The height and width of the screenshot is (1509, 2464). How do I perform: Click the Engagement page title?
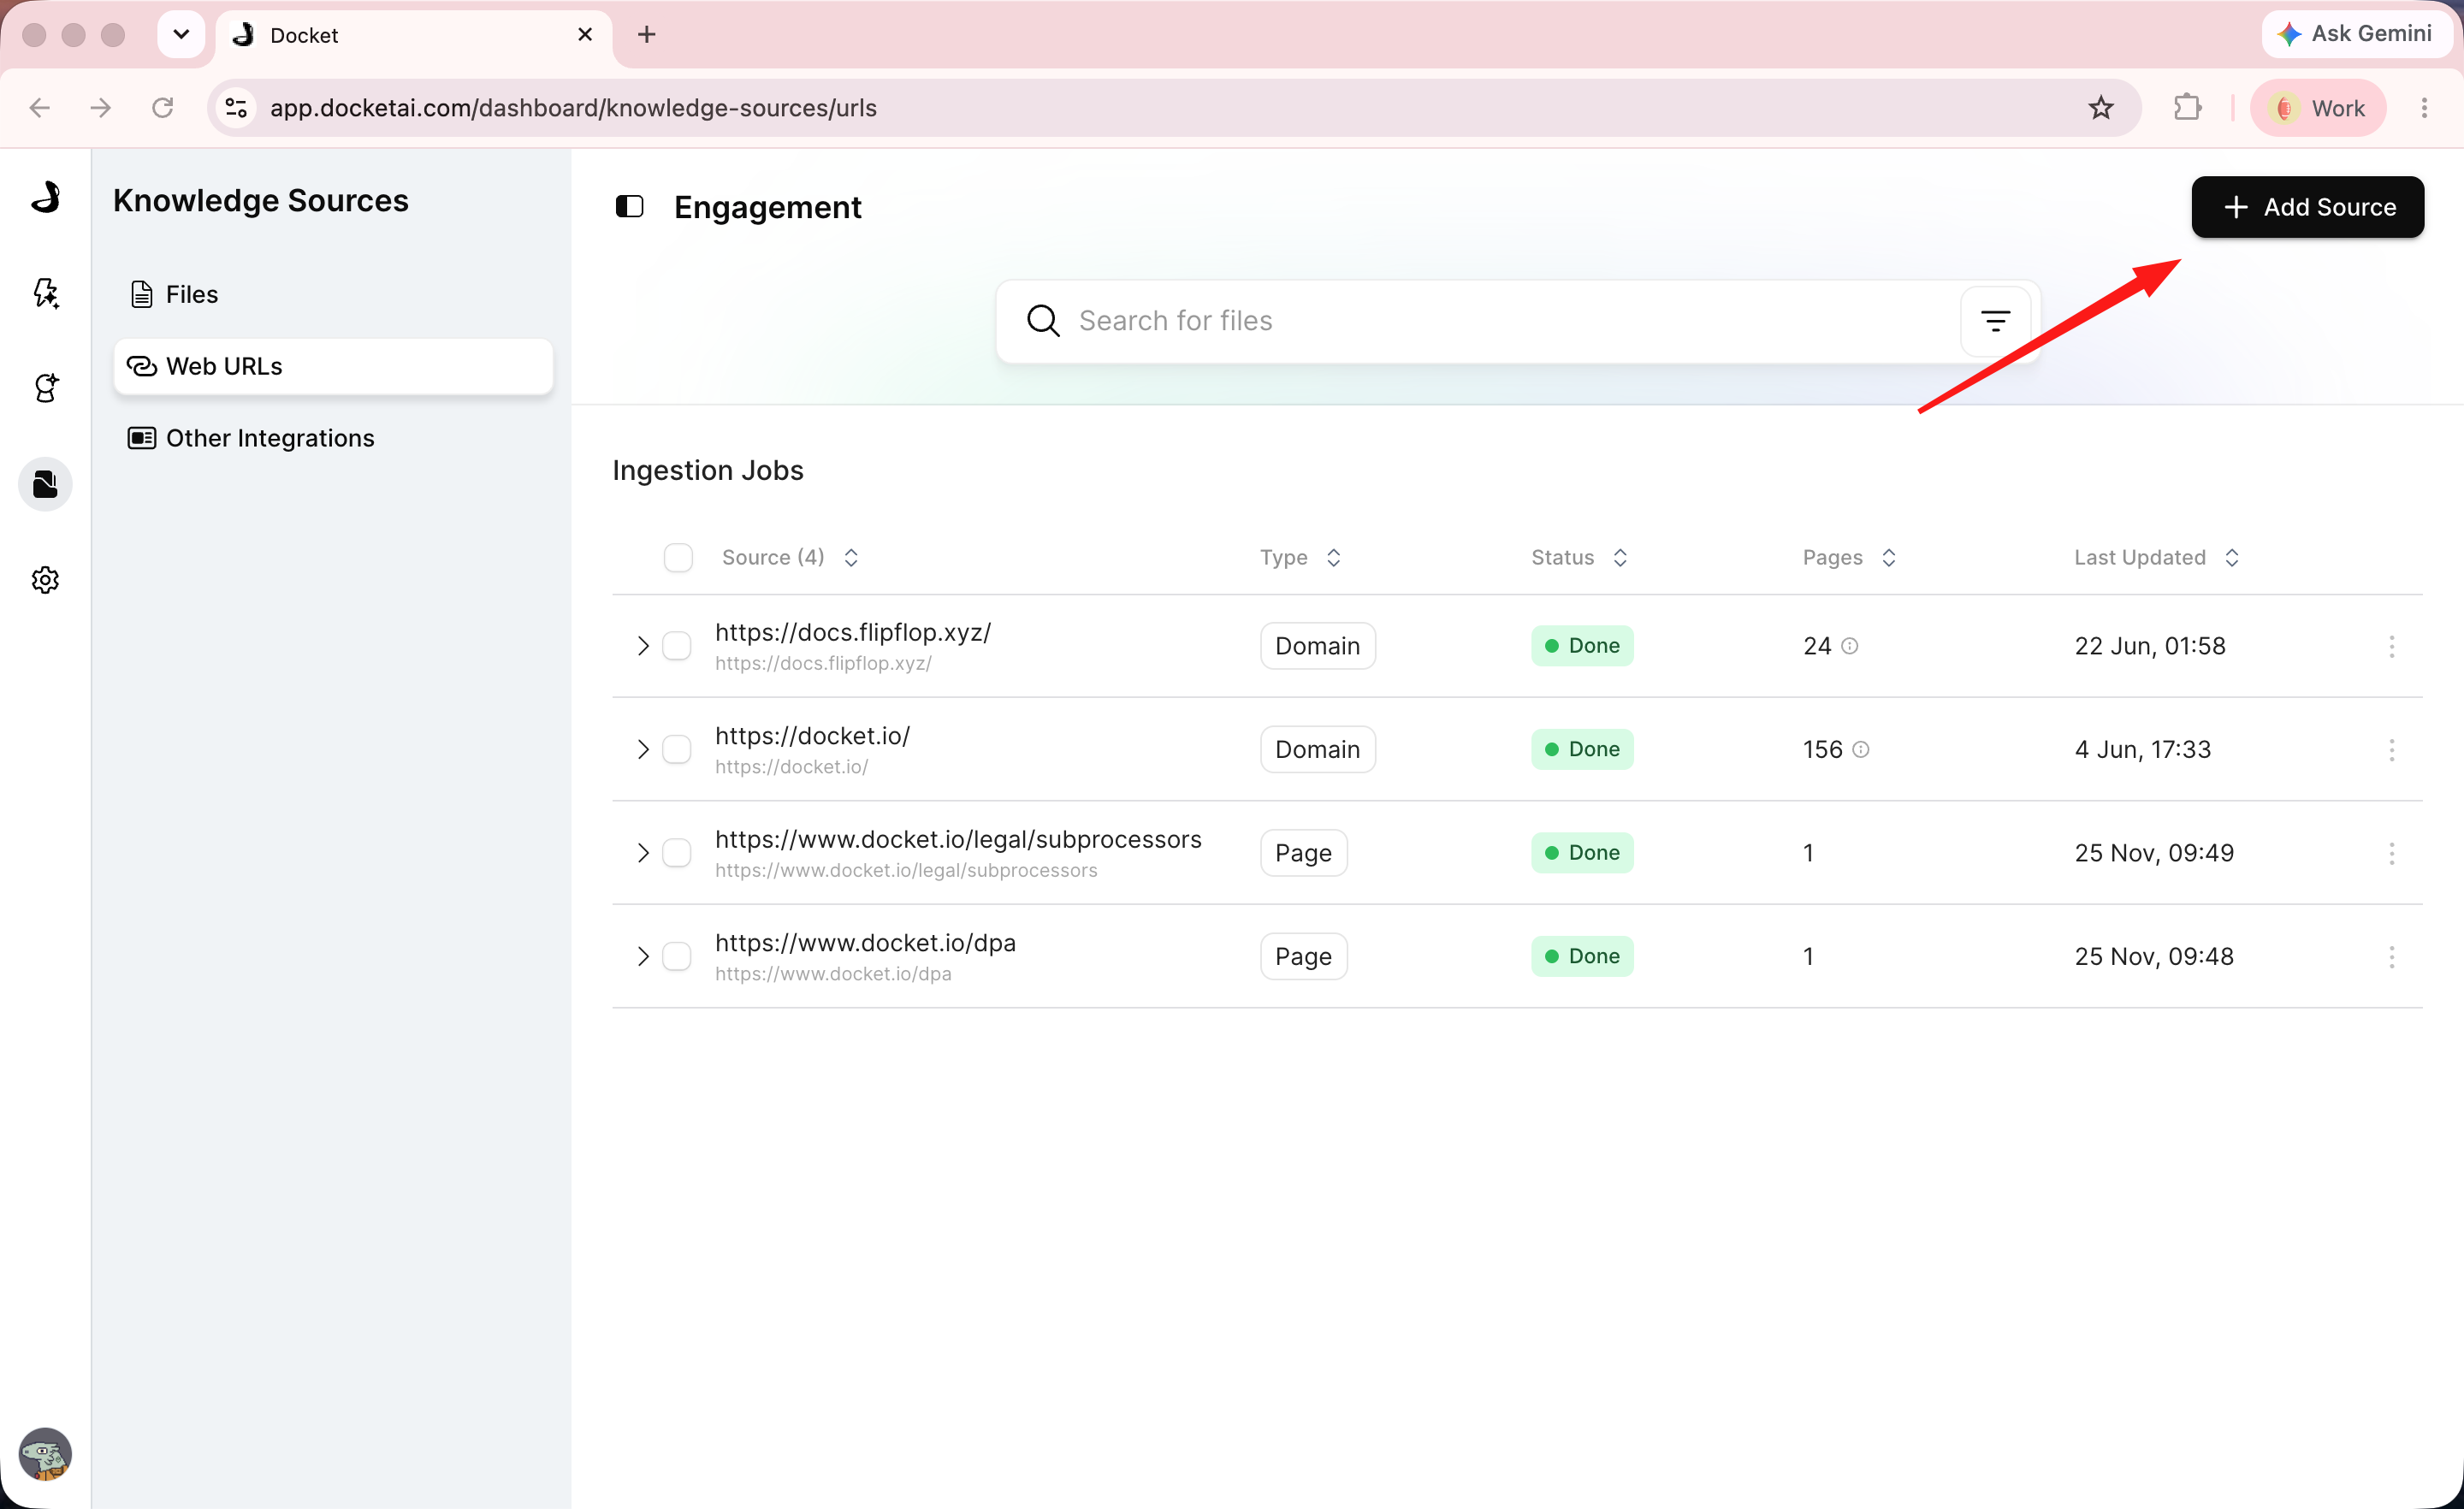click(767, 207)
